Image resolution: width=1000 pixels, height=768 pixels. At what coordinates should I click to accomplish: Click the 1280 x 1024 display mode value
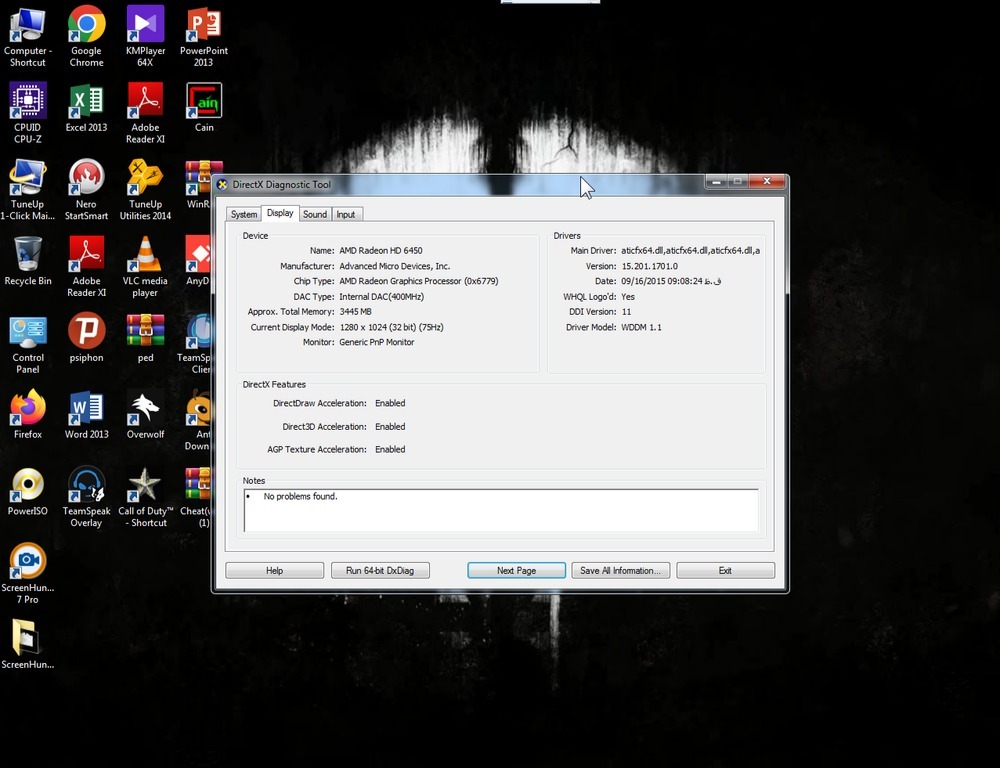coord(391,327)
